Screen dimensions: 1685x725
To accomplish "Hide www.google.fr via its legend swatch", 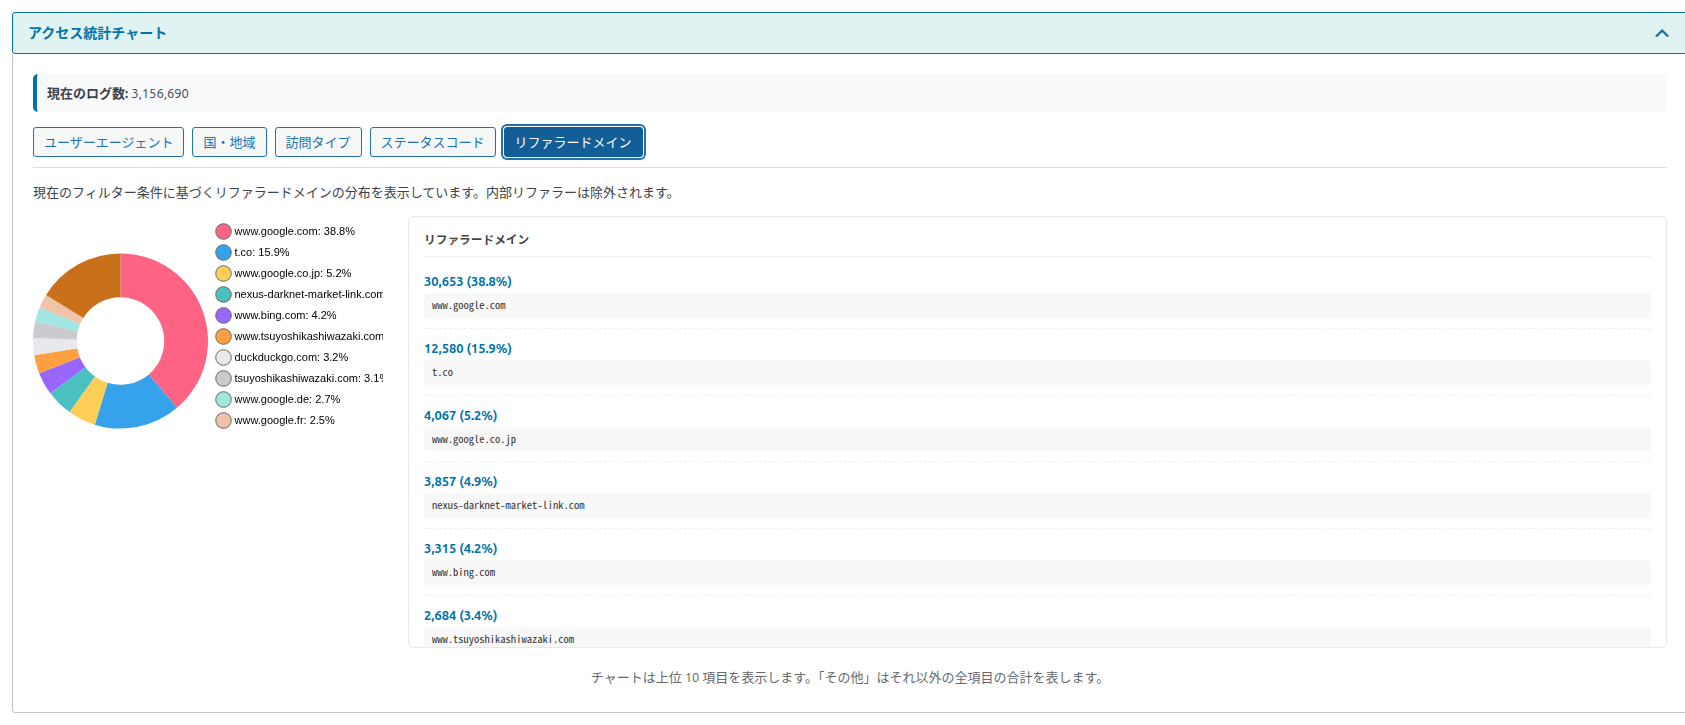I will (223, 420).
